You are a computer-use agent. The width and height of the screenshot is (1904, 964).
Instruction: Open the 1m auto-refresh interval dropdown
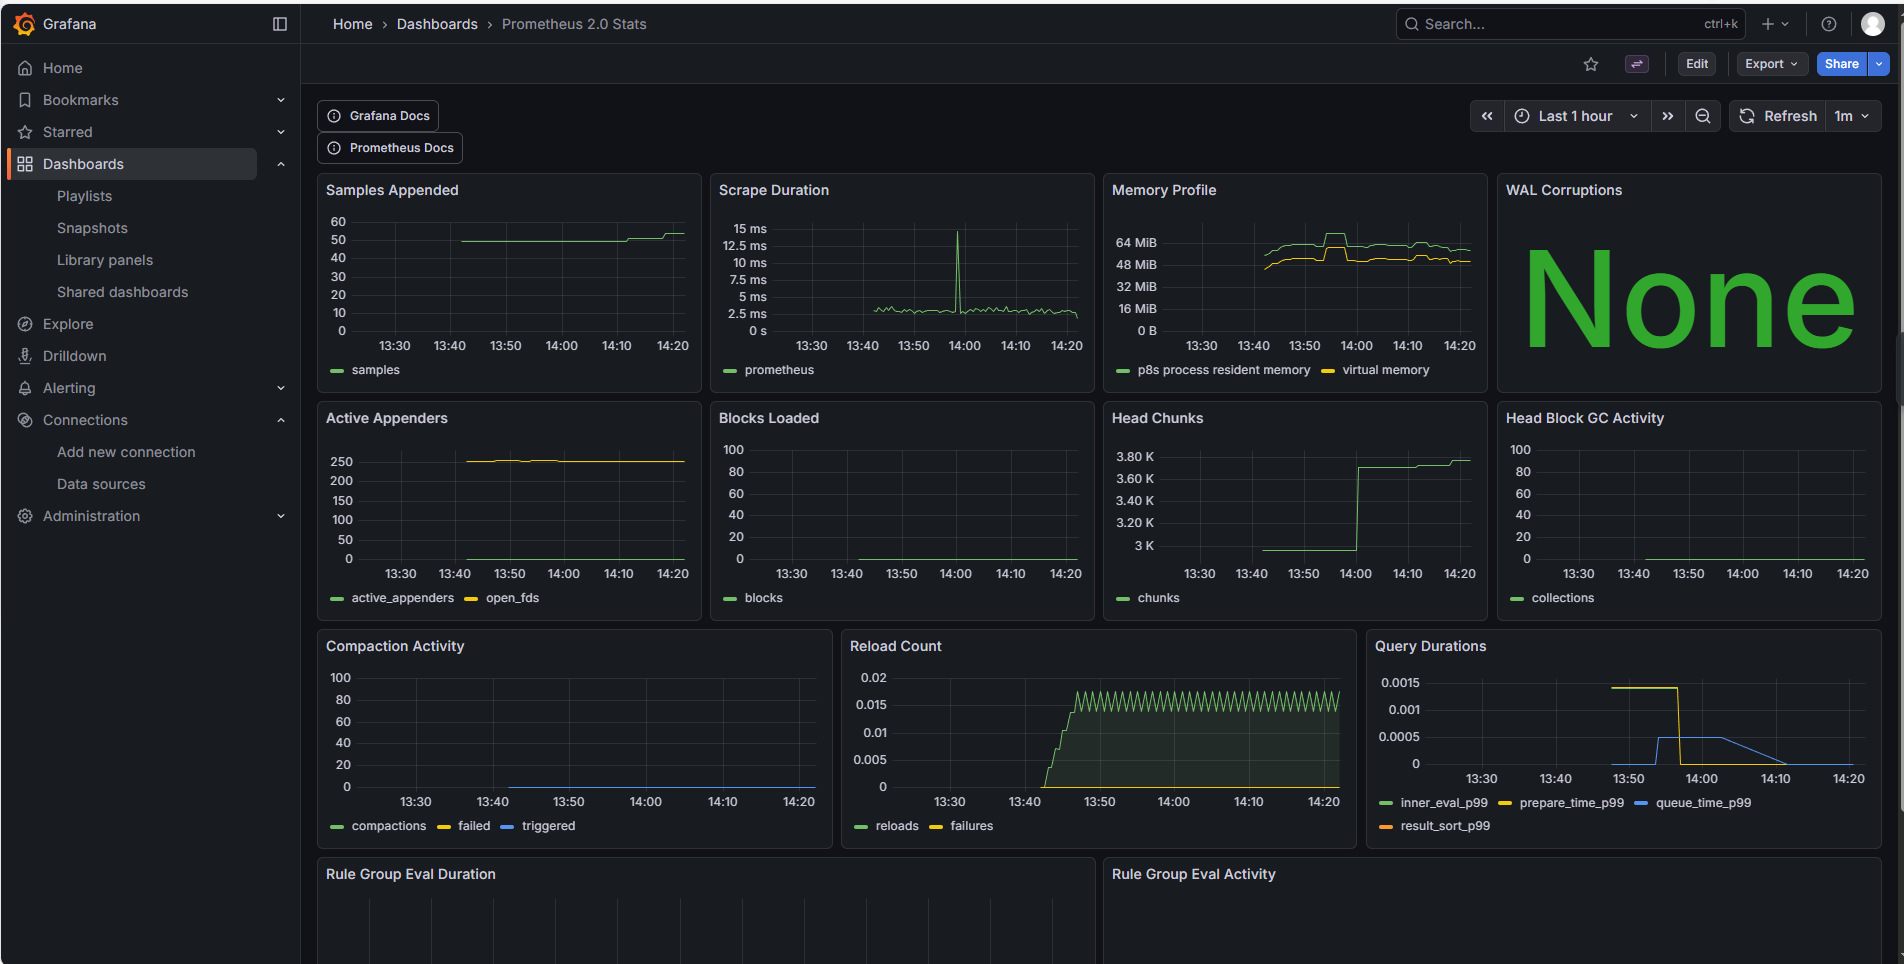(1853, 116)
